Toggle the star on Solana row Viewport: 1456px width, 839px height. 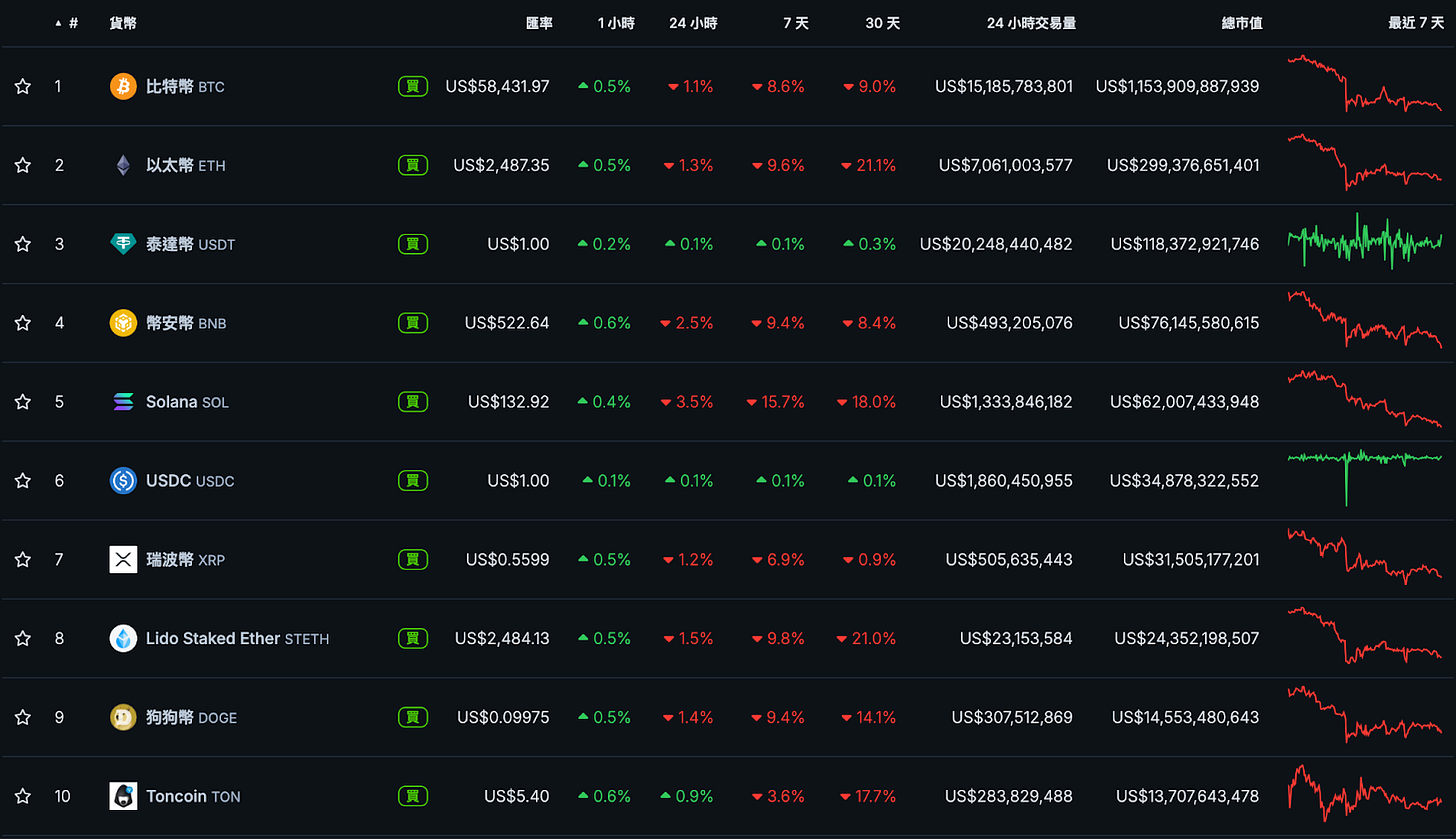pyautogui.click(x=23, y=402)
